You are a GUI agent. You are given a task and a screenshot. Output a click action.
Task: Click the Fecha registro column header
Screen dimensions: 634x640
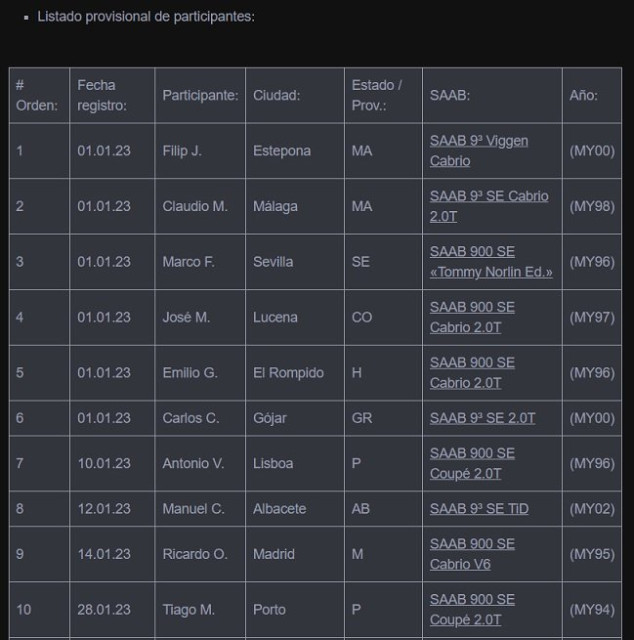pyautogui.click(x=112, y=95)
